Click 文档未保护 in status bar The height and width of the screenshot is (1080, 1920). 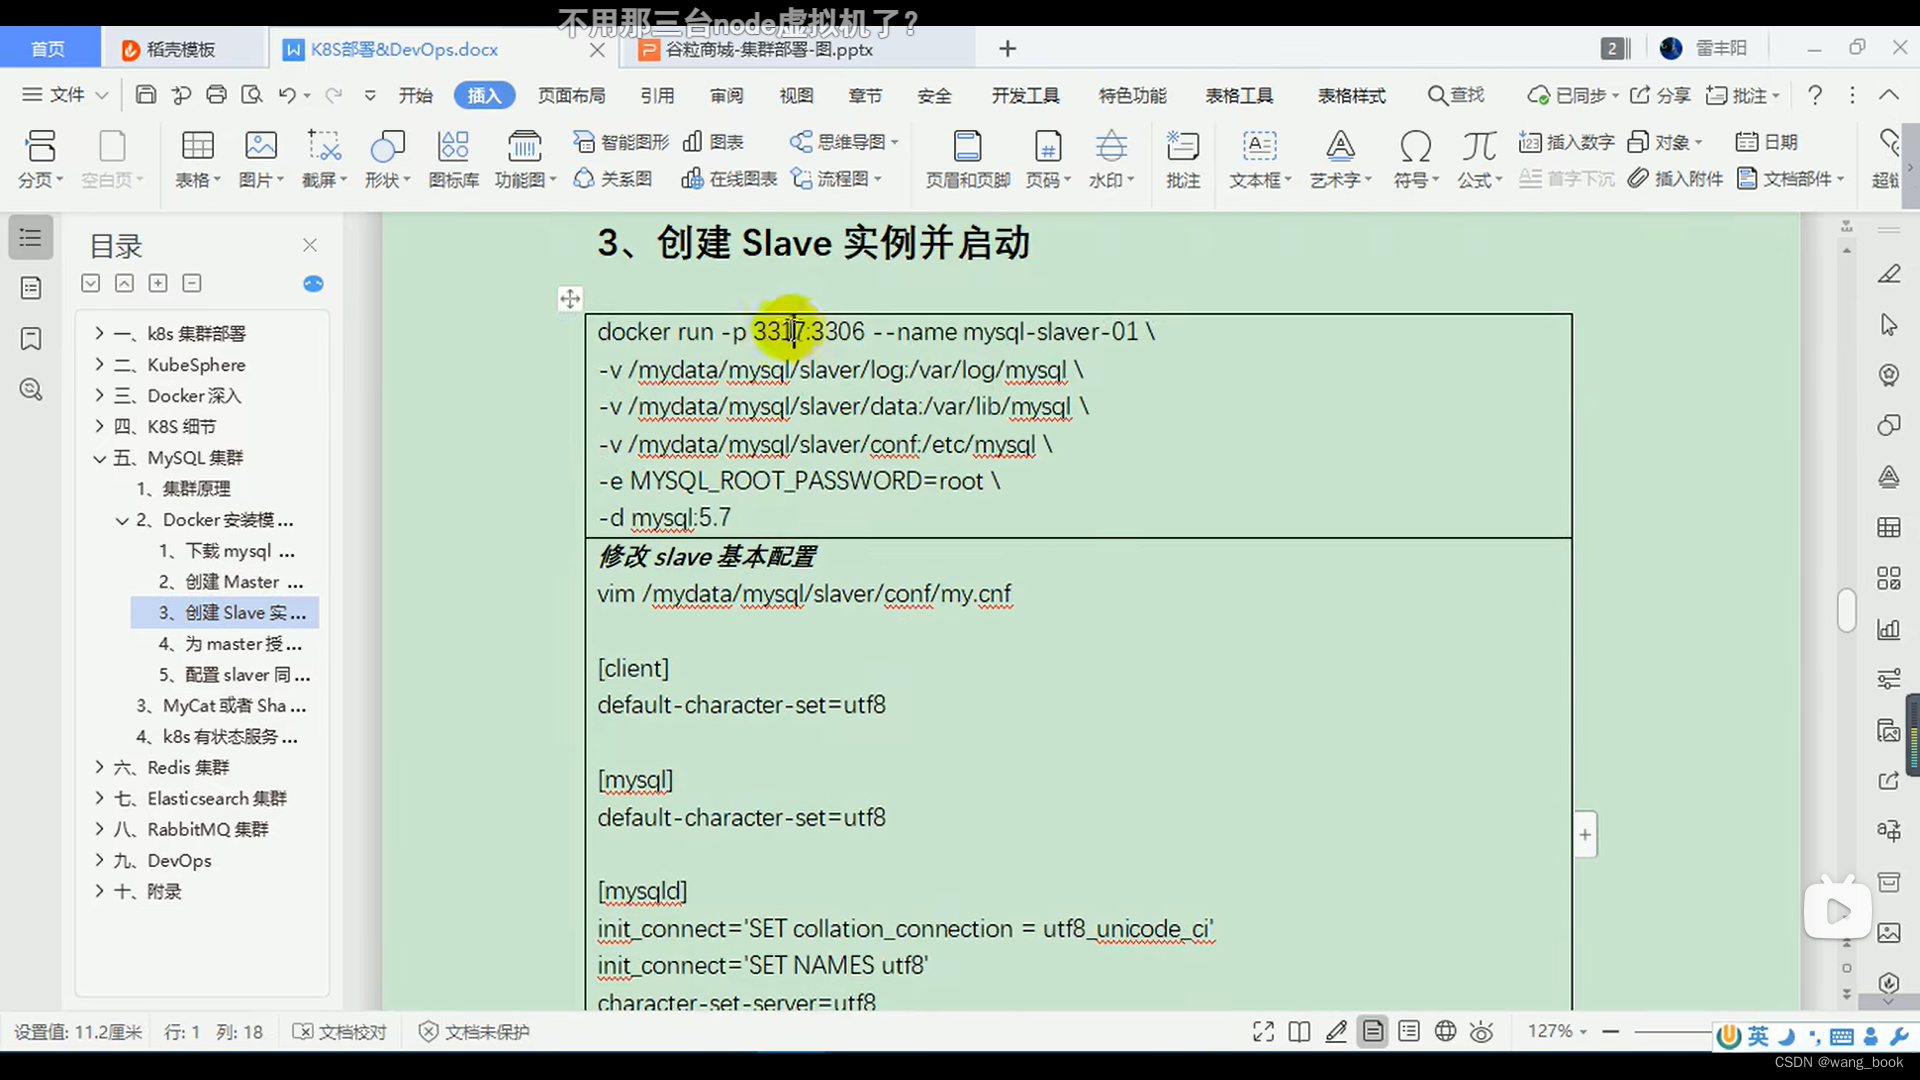tap(474, 1031)
